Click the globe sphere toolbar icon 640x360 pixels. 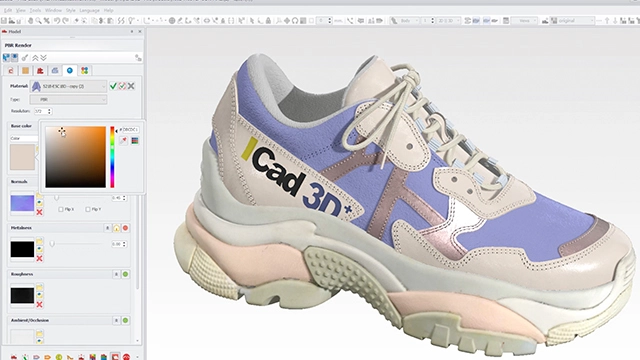tap(172, 20)
